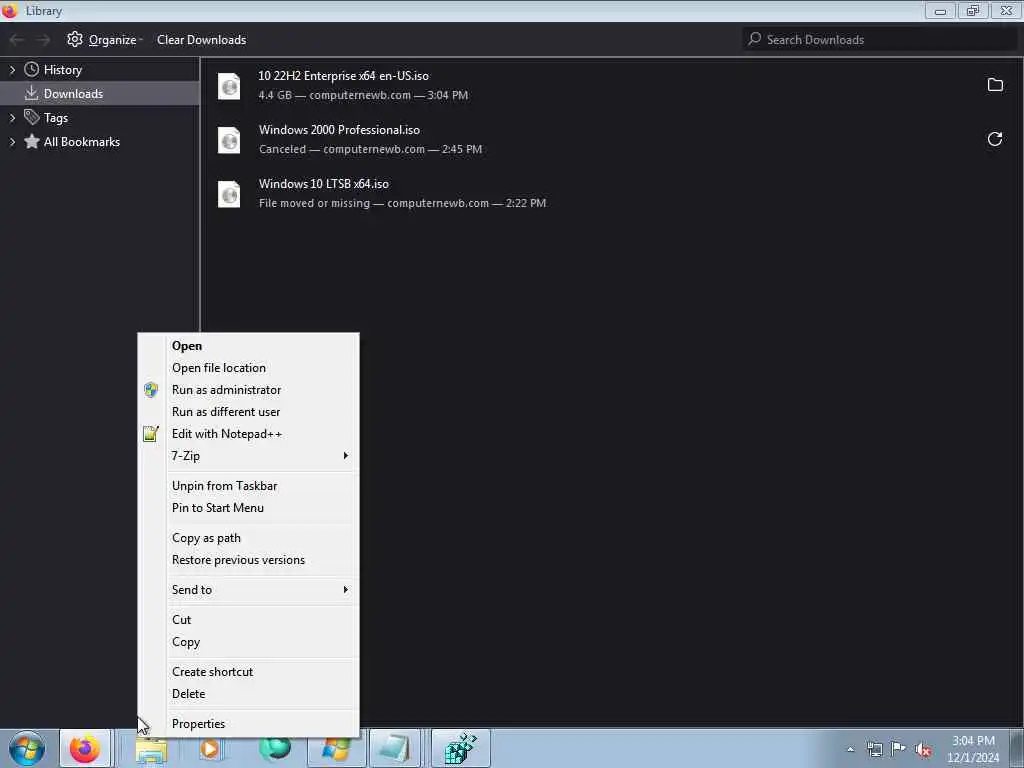Show 10 22H2 Enterprise iso in folder
The width and height of the screenshot is (1024, 768).
coord(995,84)
